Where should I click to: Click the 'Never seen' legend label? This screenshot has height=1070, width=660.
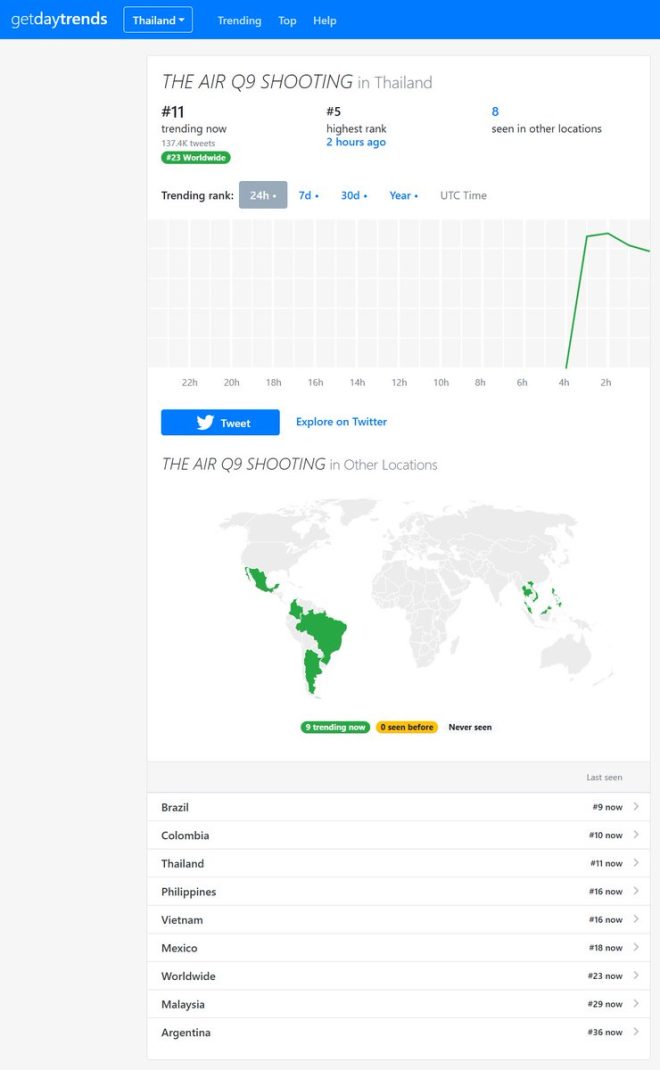[470, 727]
